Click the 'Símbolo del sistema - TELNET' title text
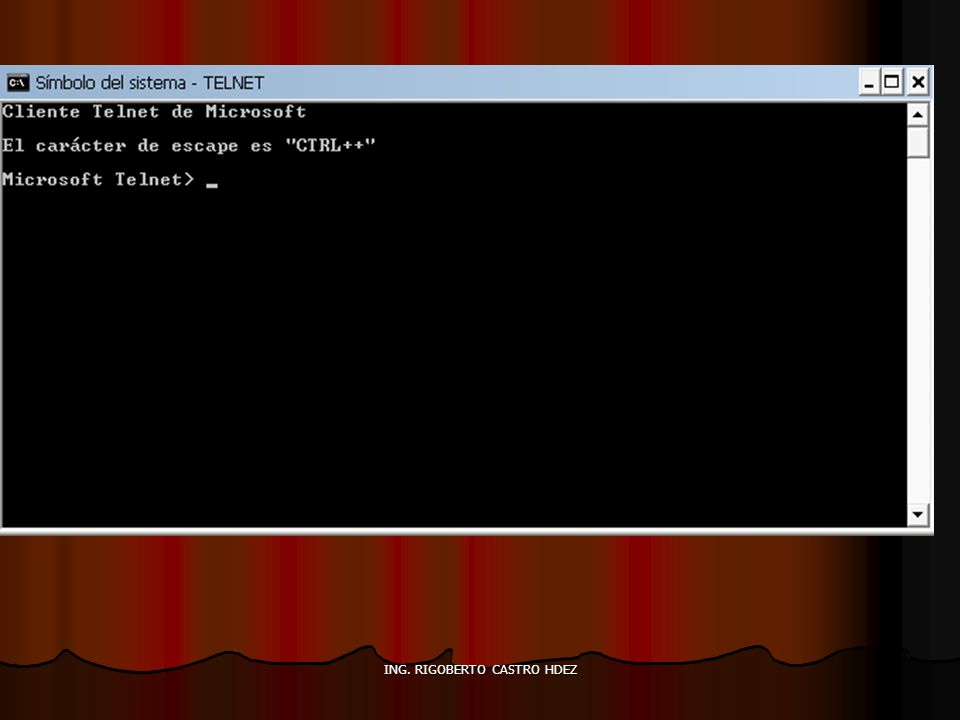 point(149,83)
